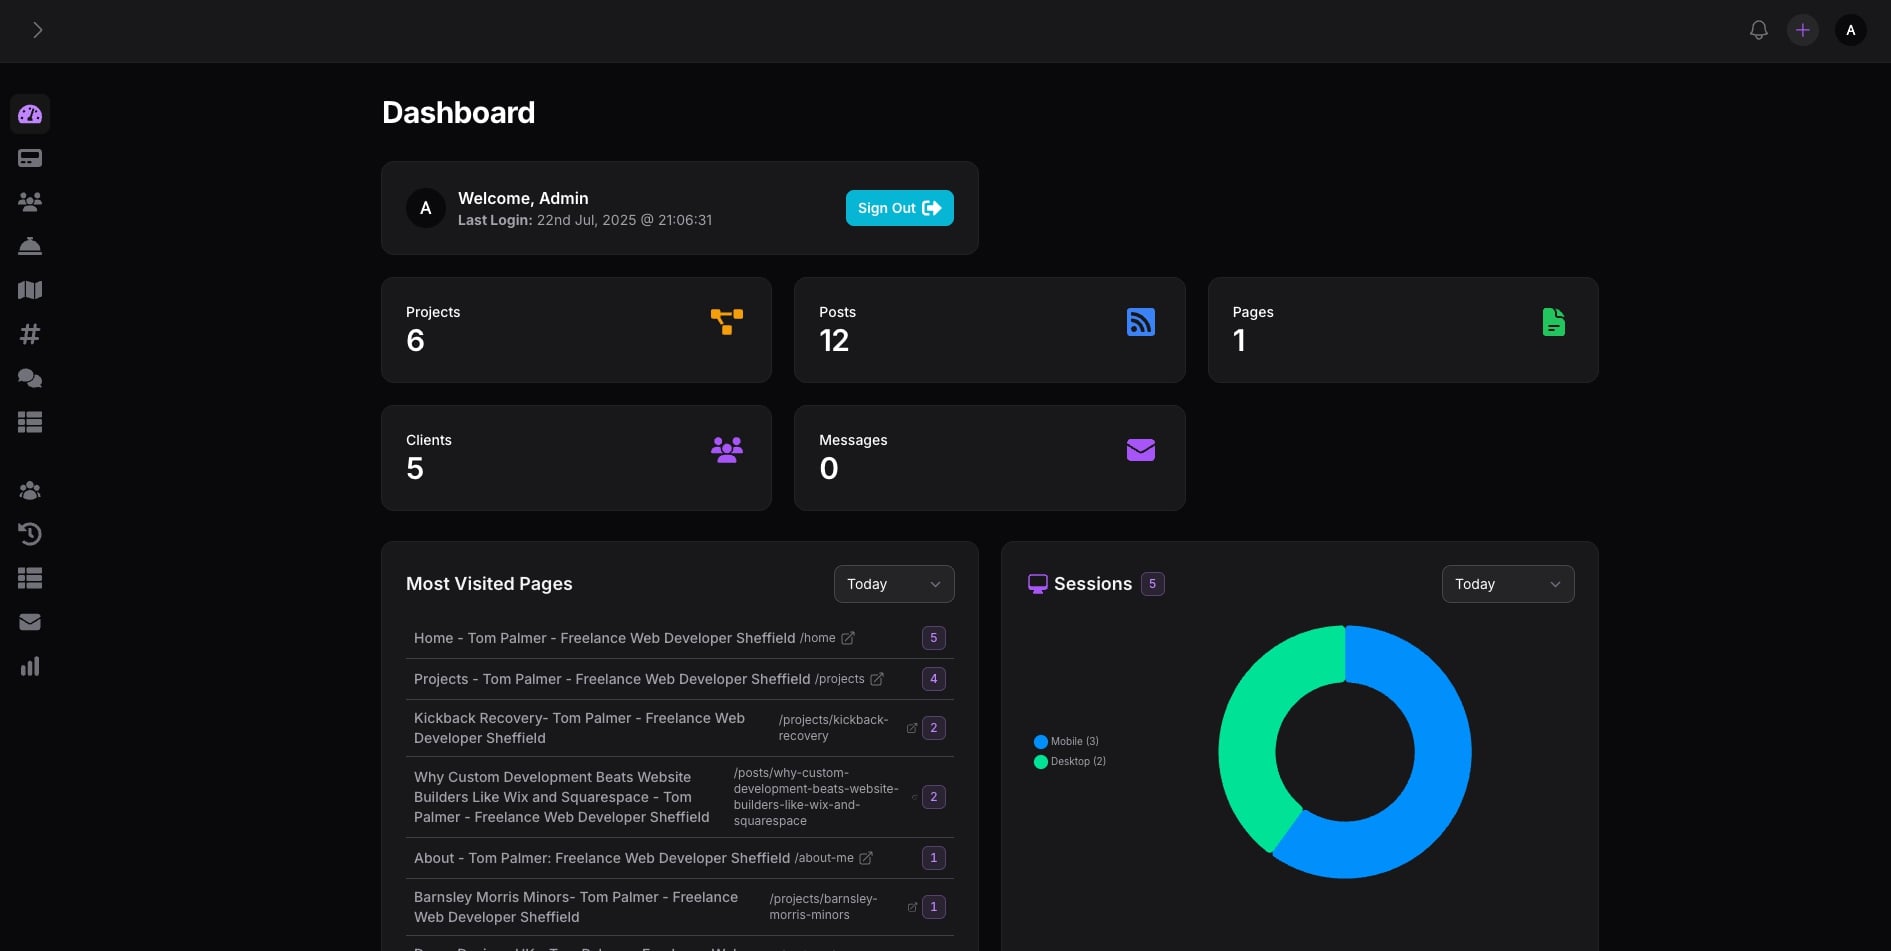Image resolution: width=1891 pixels, height=951 pixels.
Task: Click the chat bubbles icon in sidebar
Action: point(30,378)
